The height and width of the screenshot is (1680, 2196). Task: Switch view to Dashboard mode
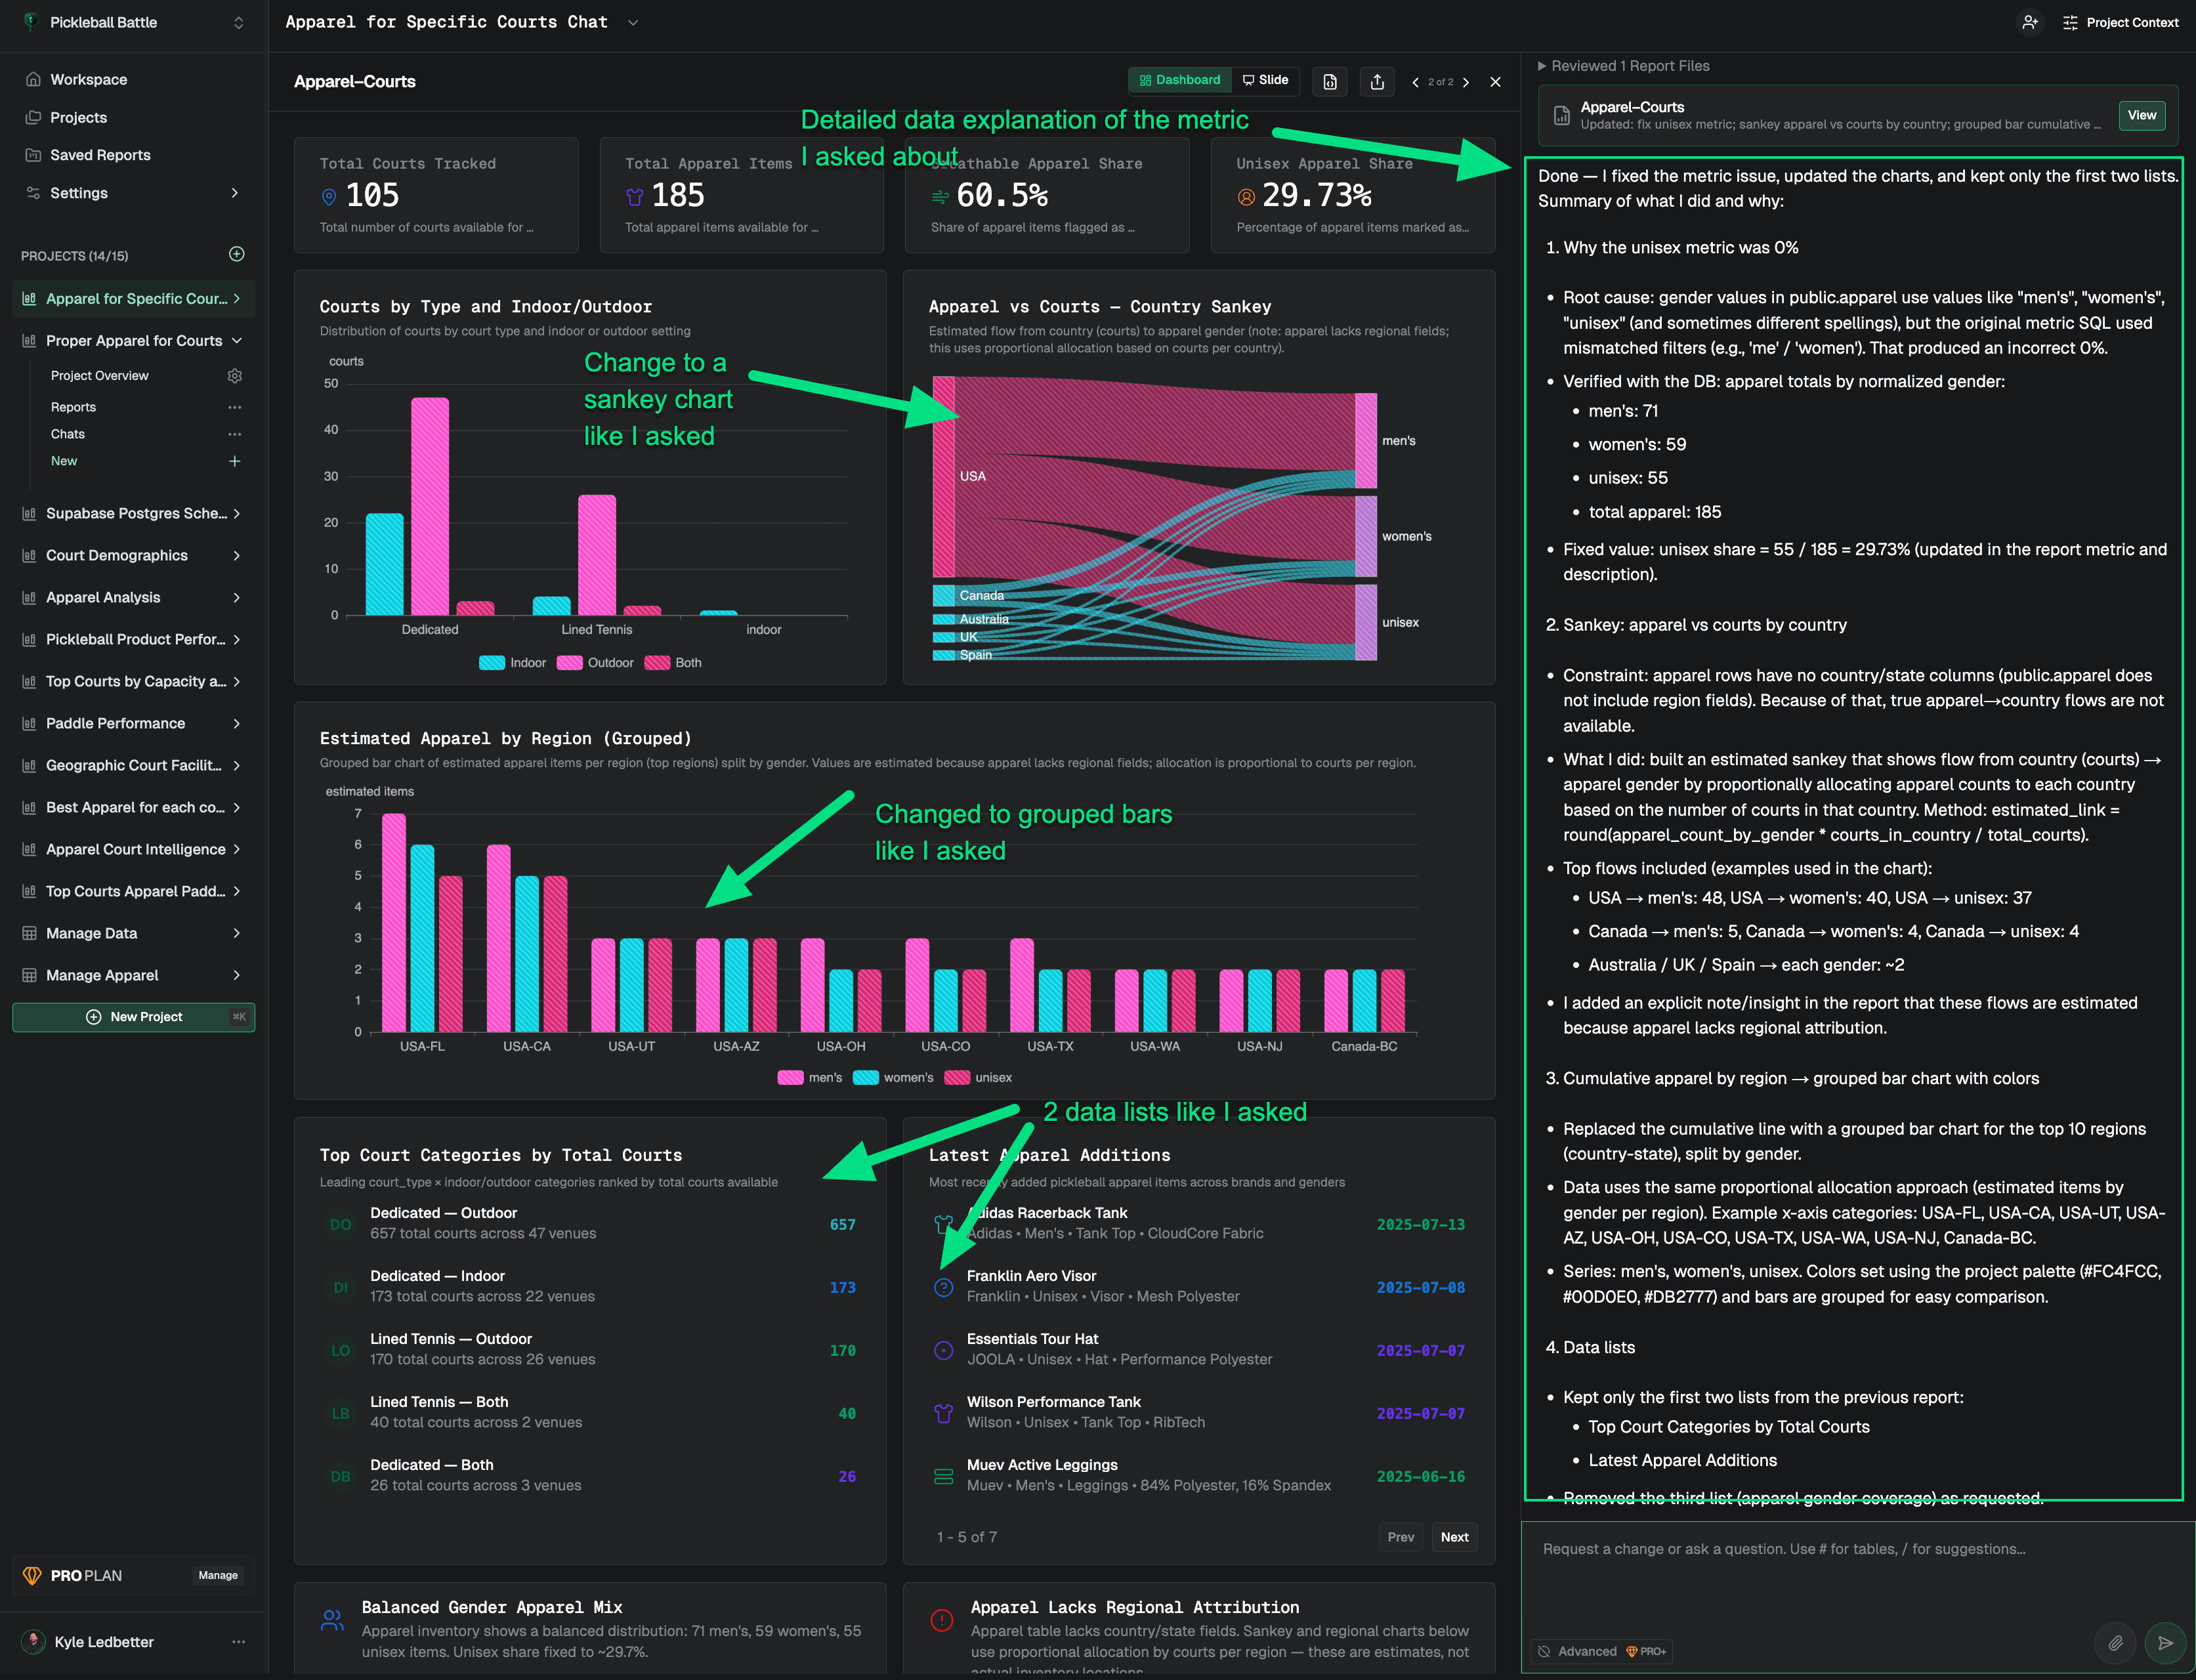coord(1180,80)
